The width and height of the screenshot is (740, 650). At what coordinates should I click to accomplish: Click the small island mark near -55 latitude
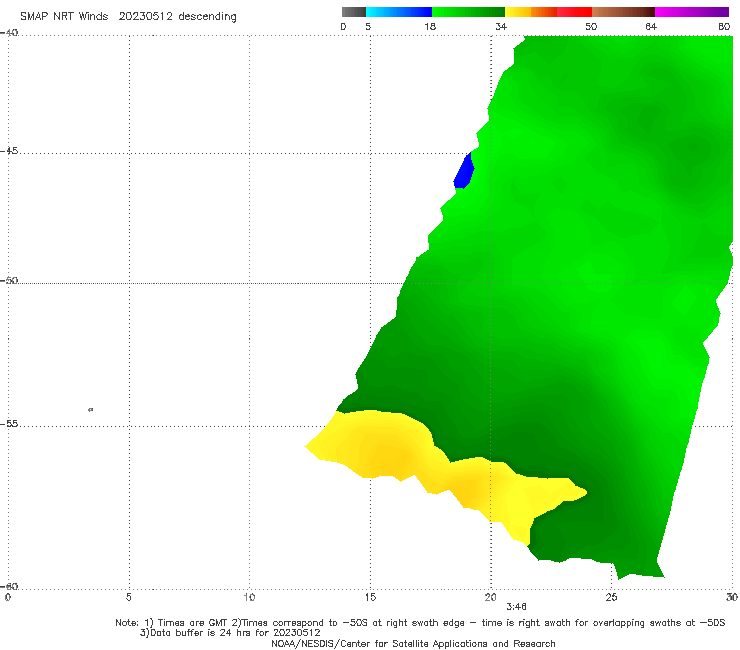pos(91,409)
